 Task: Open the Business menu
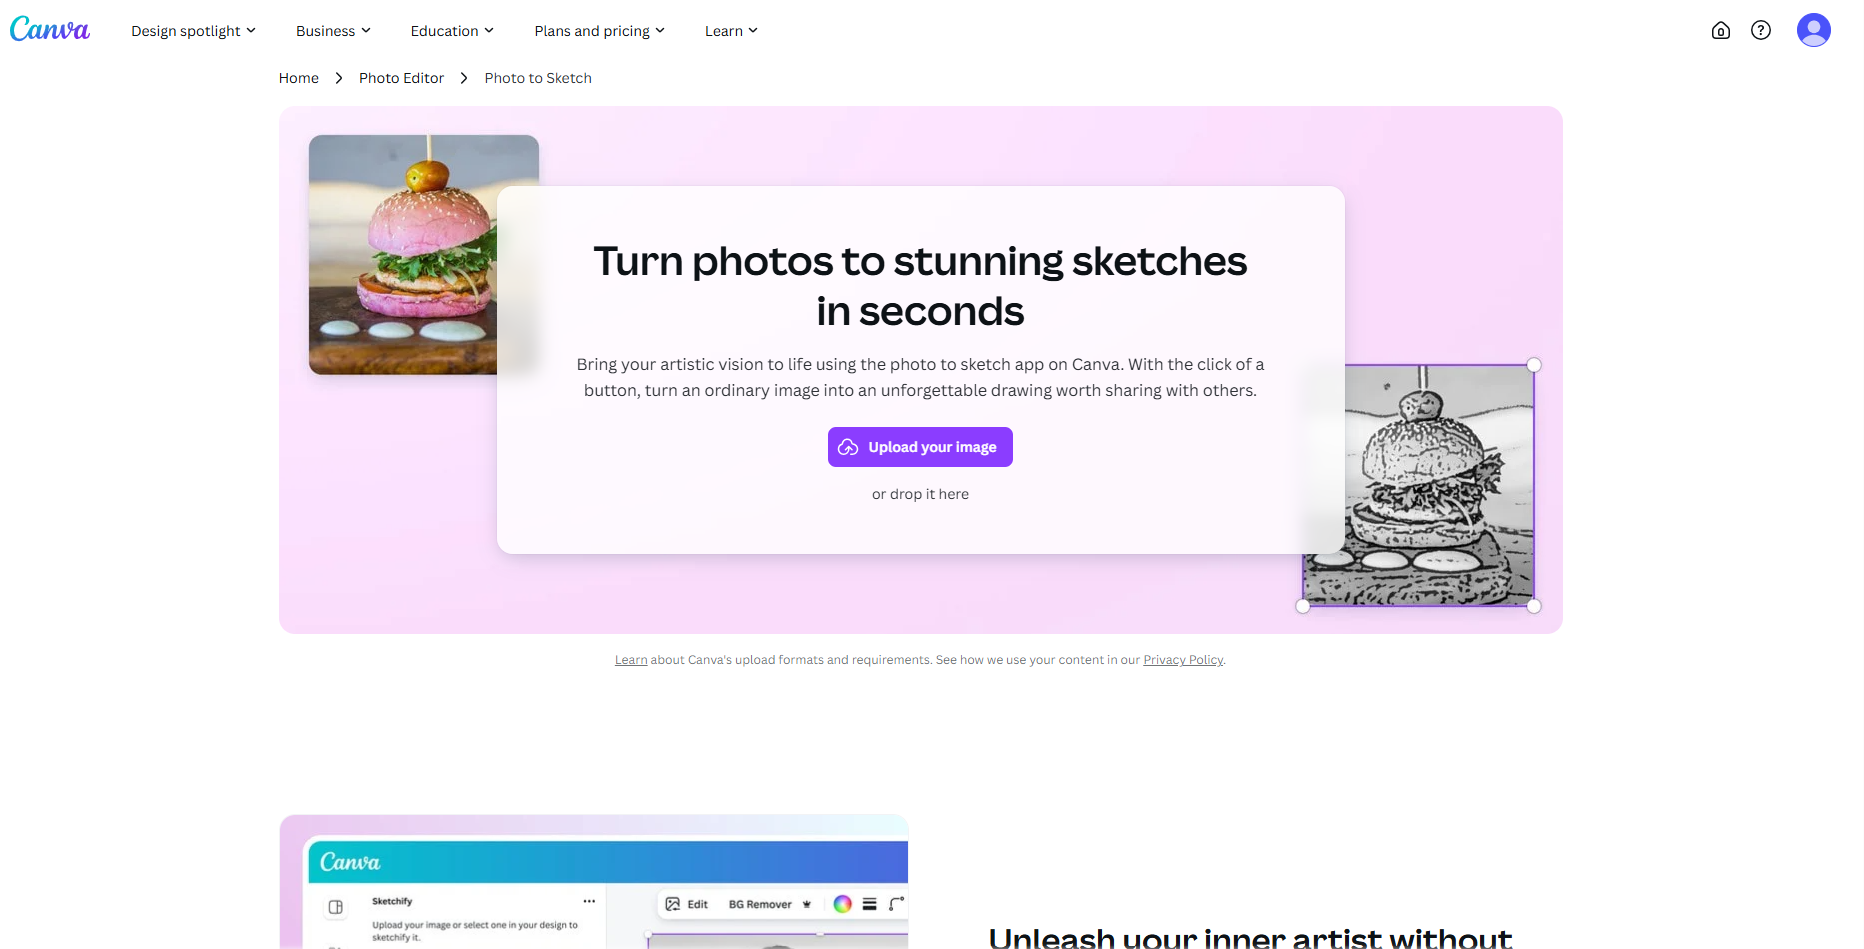coord(331,30)
